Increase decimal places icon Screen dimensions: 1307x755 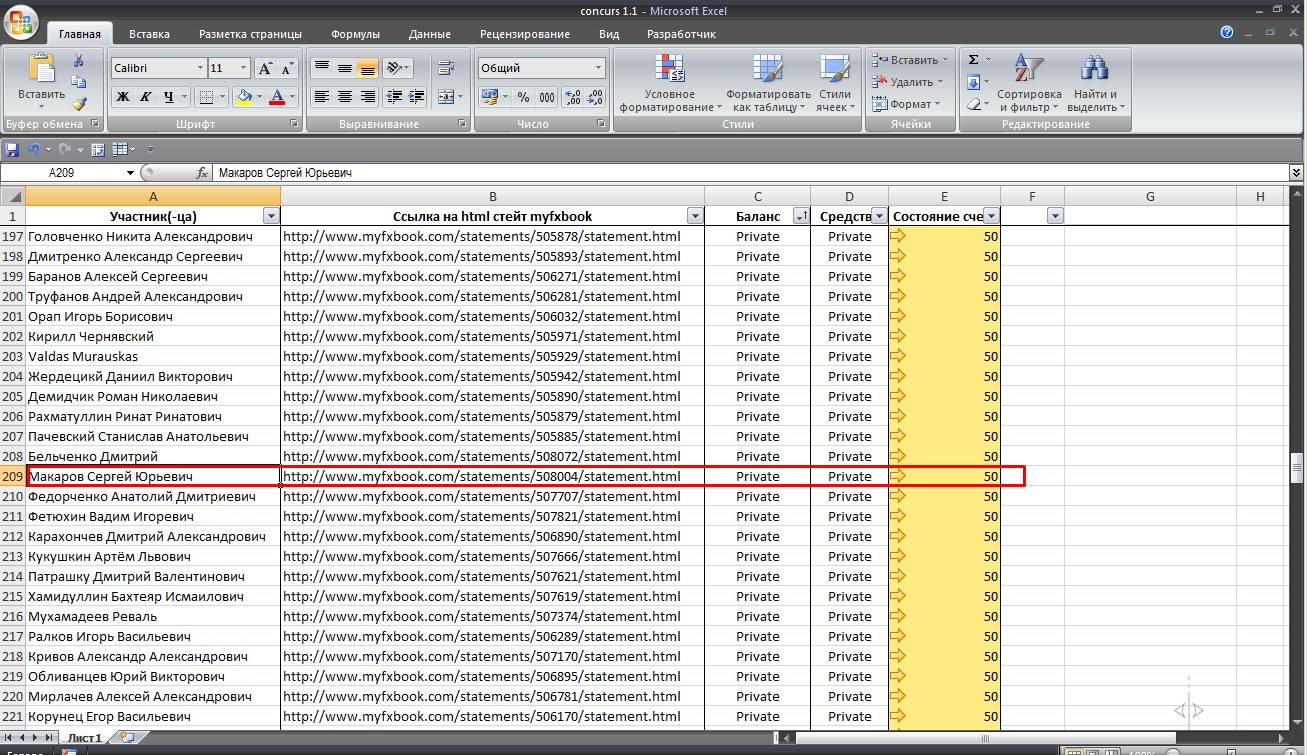tap(573, 97)
